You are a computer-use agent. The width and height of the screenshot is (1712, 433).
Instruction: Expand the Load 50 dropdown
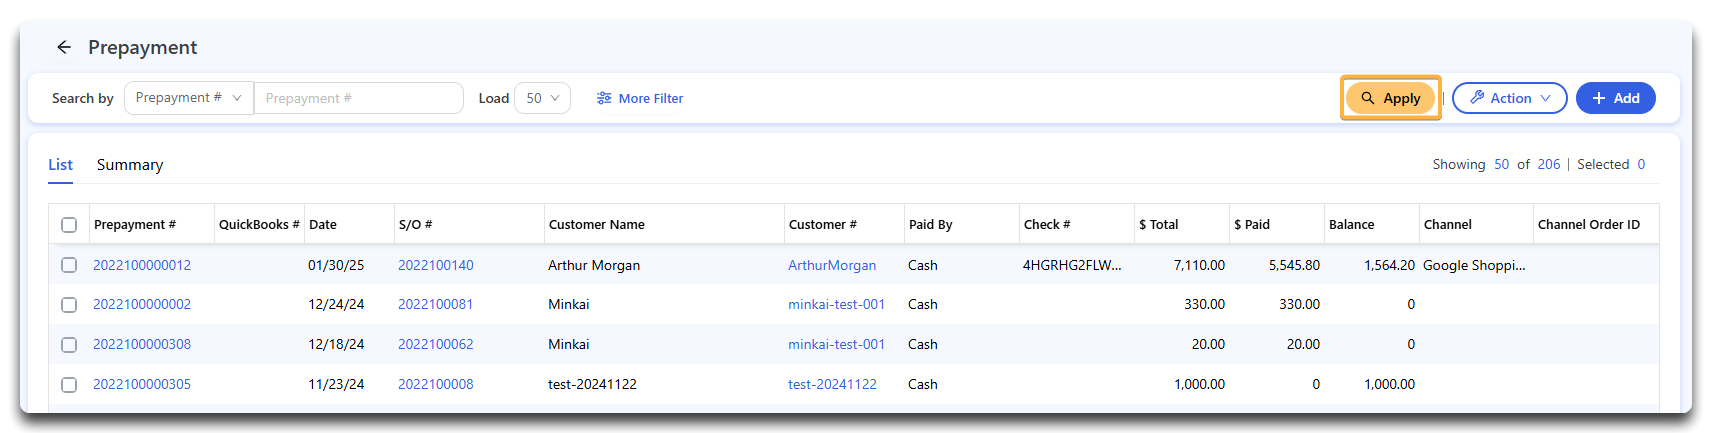pos(542,98)
